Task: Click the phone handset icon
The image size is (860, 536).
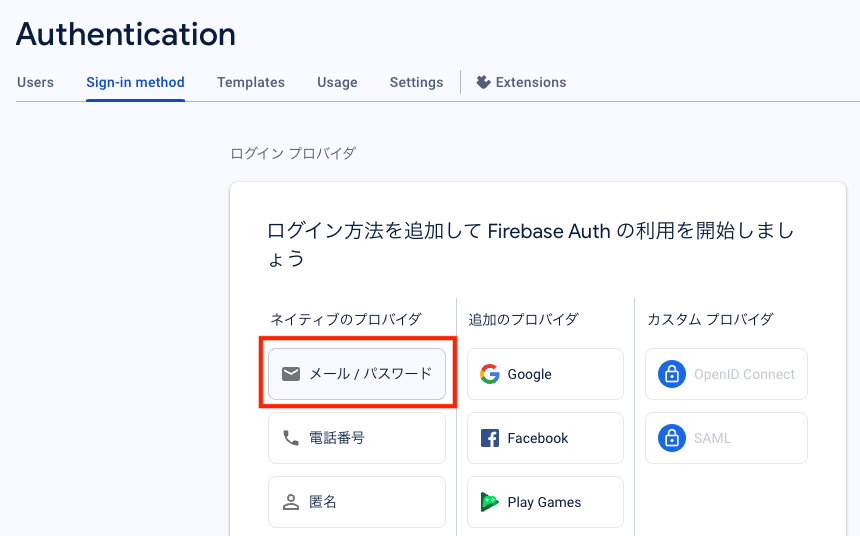Action: 291,438
